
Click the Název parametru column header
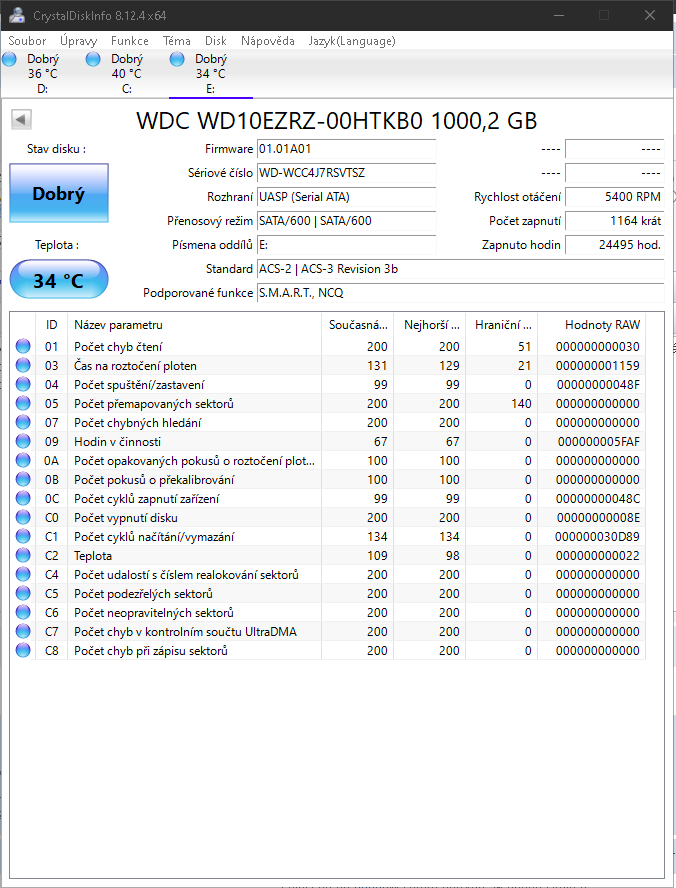click(x=194, y=325)
